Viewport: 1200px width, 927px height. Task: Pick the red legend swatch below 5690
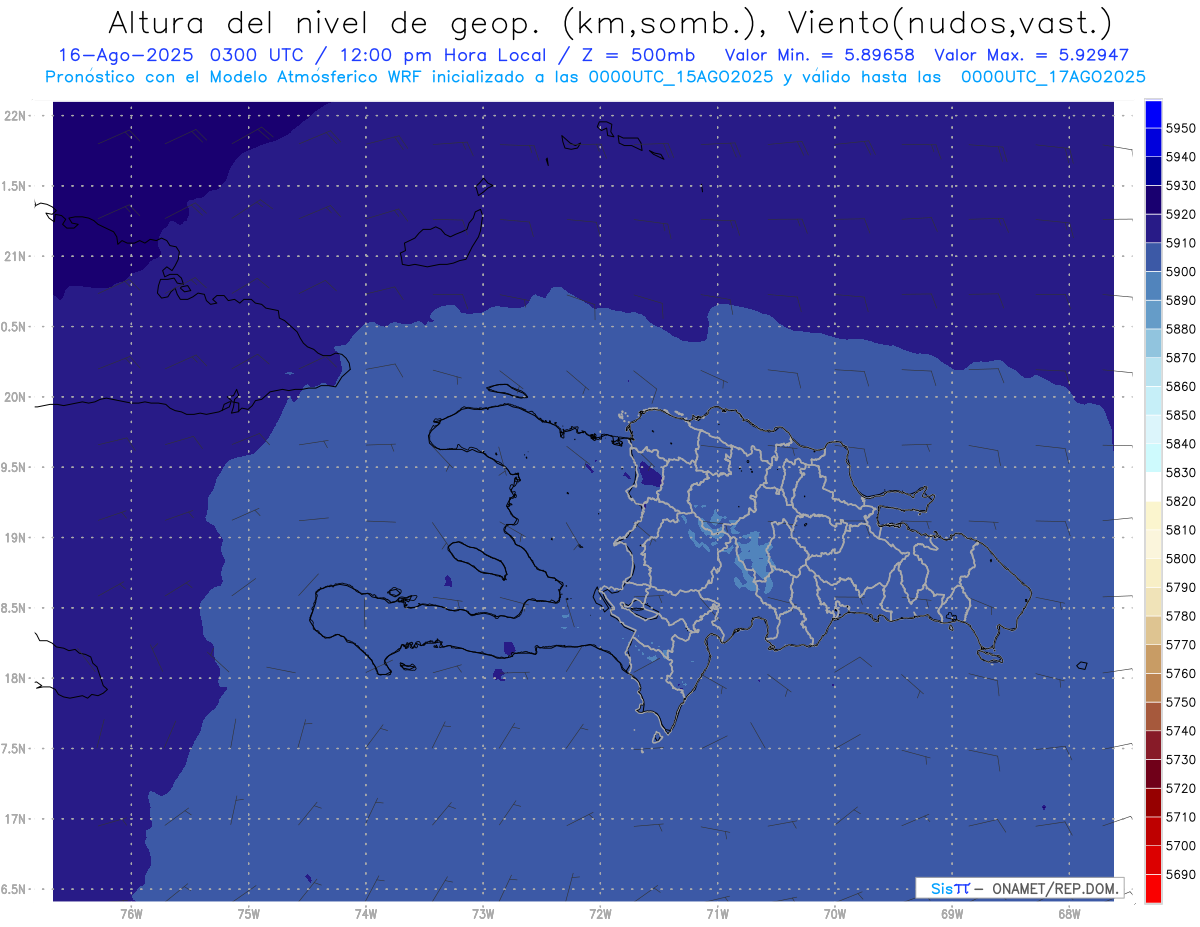pos(1153,888)
